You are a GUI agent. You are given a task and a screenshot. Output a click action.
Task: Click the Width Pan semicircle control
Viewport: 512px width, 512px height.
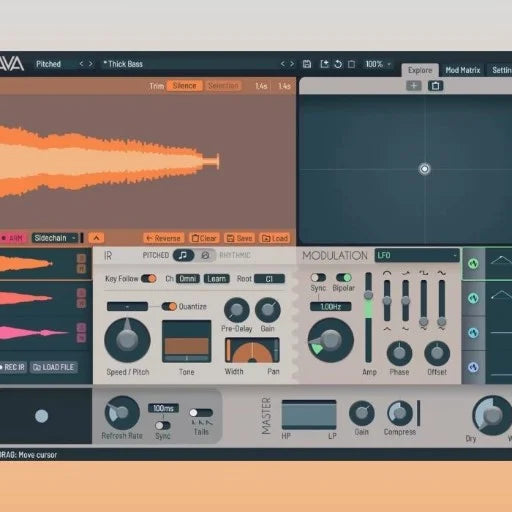(252, 350)
